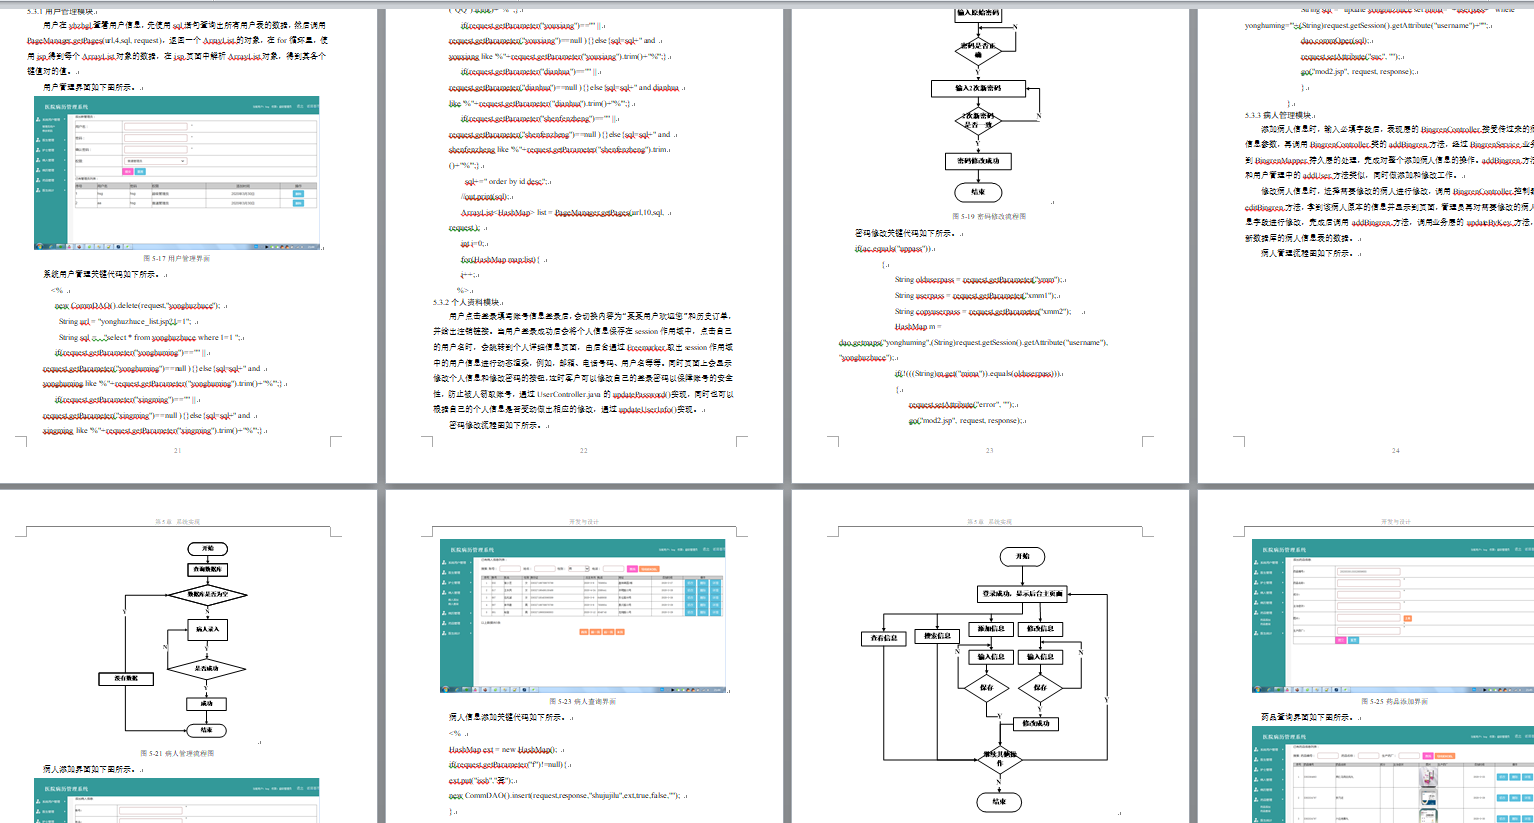Click the heading "5.3.3 病人管理模块"
1534x823 pixels.
[1279, 115]
